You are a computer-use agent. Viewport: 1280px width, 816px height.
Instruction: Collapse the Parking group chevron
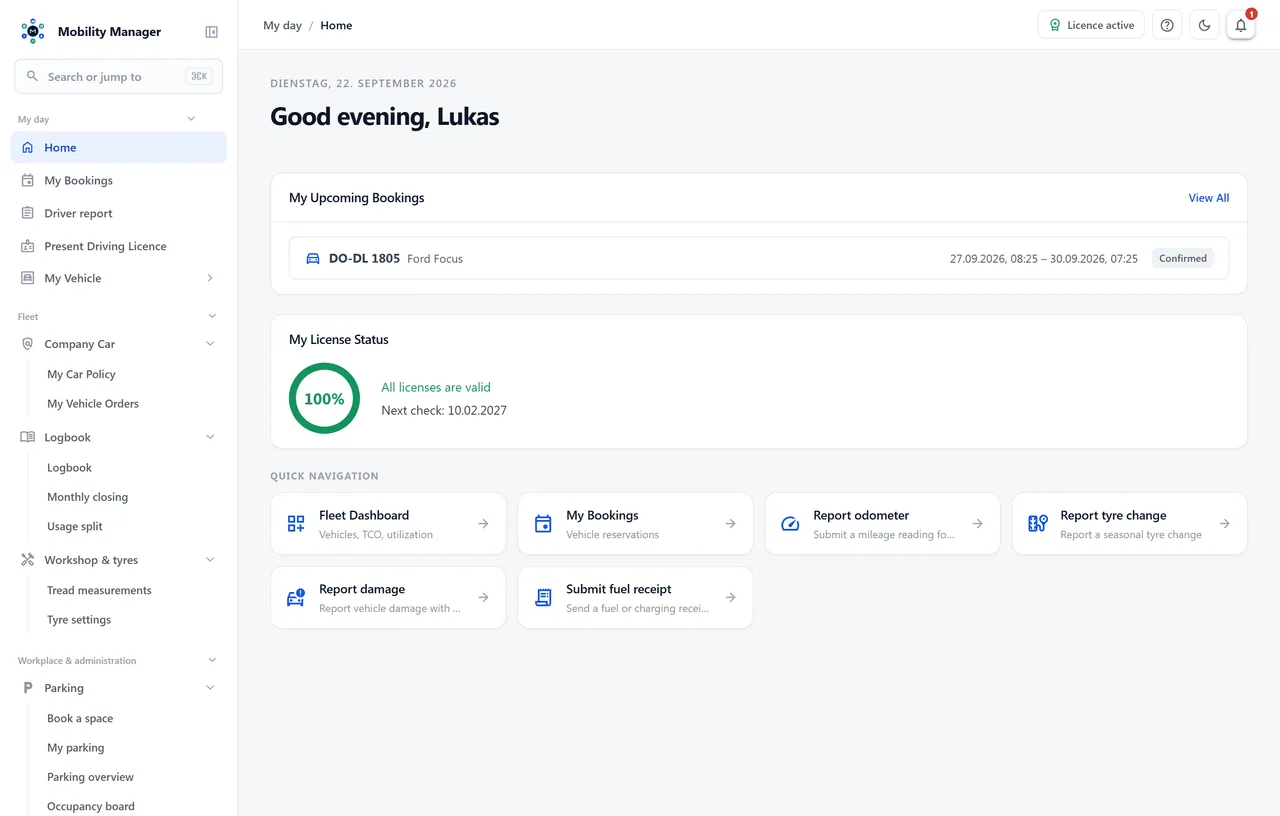[x=210, y=688]
